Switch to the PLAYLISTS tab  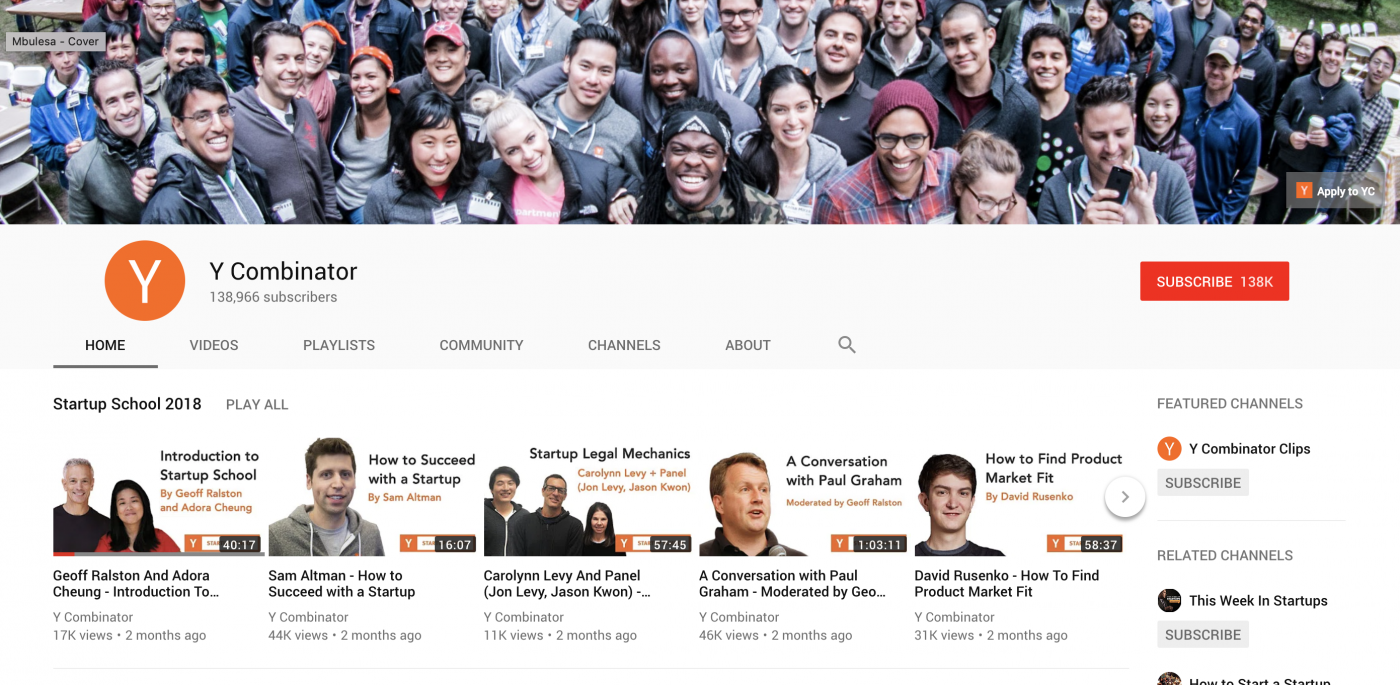[x=339, y=345]
